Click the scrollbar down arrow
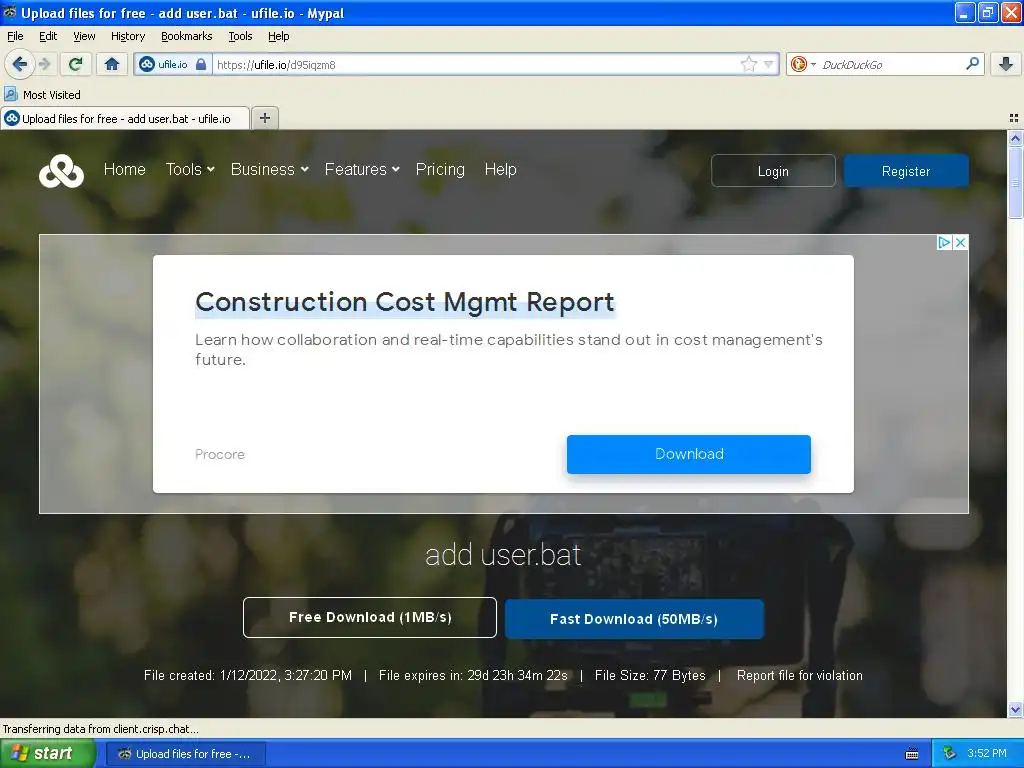Viewport: 1024px width, 768px height. click(1015, 709)
